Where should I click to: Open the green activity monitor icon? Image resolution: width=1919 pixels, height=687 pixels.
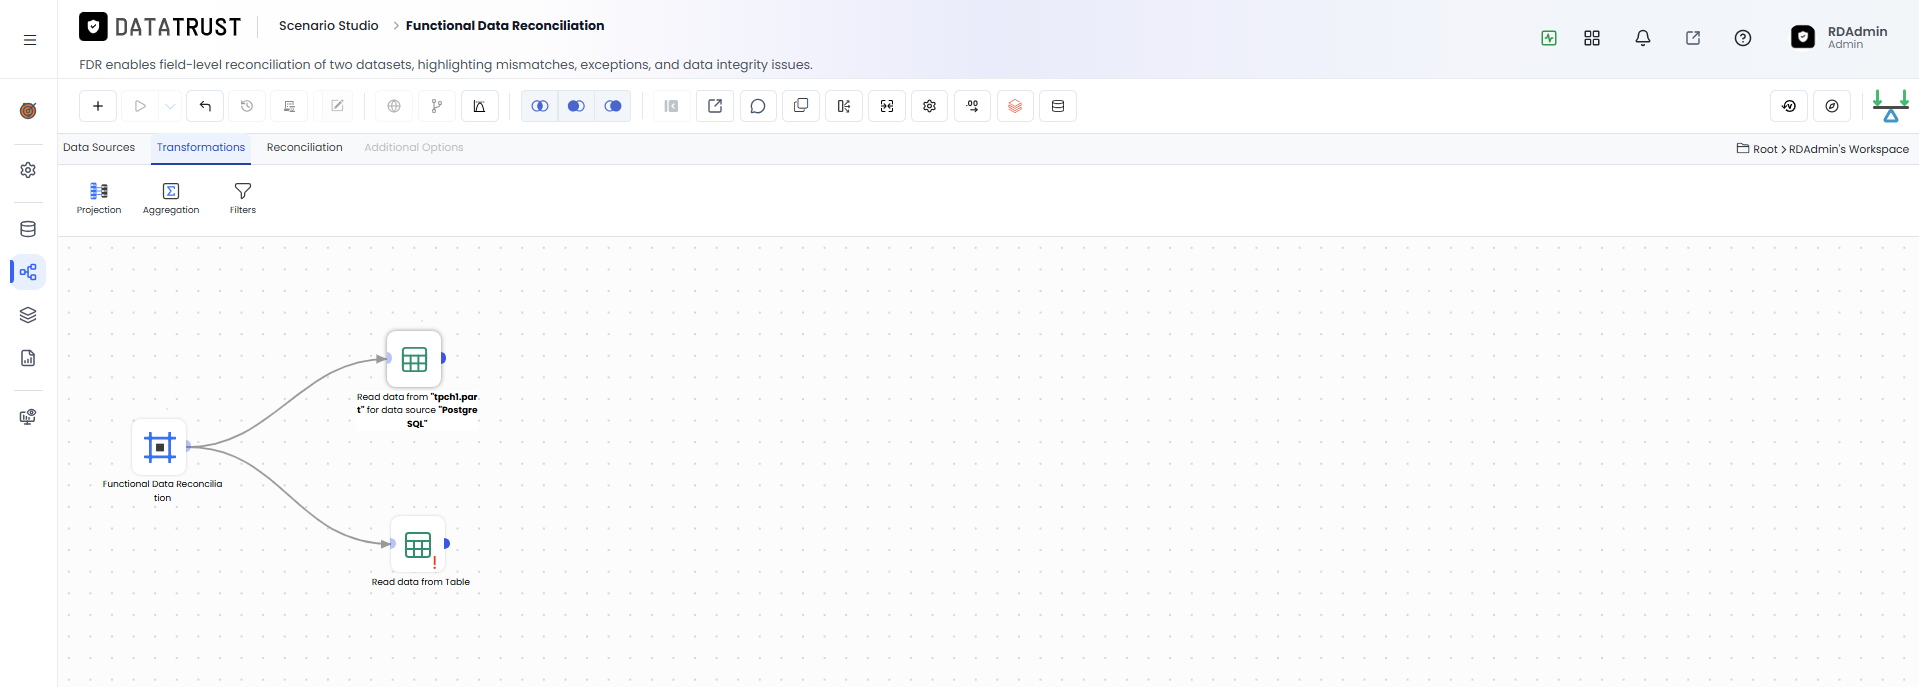(1549, 38)
